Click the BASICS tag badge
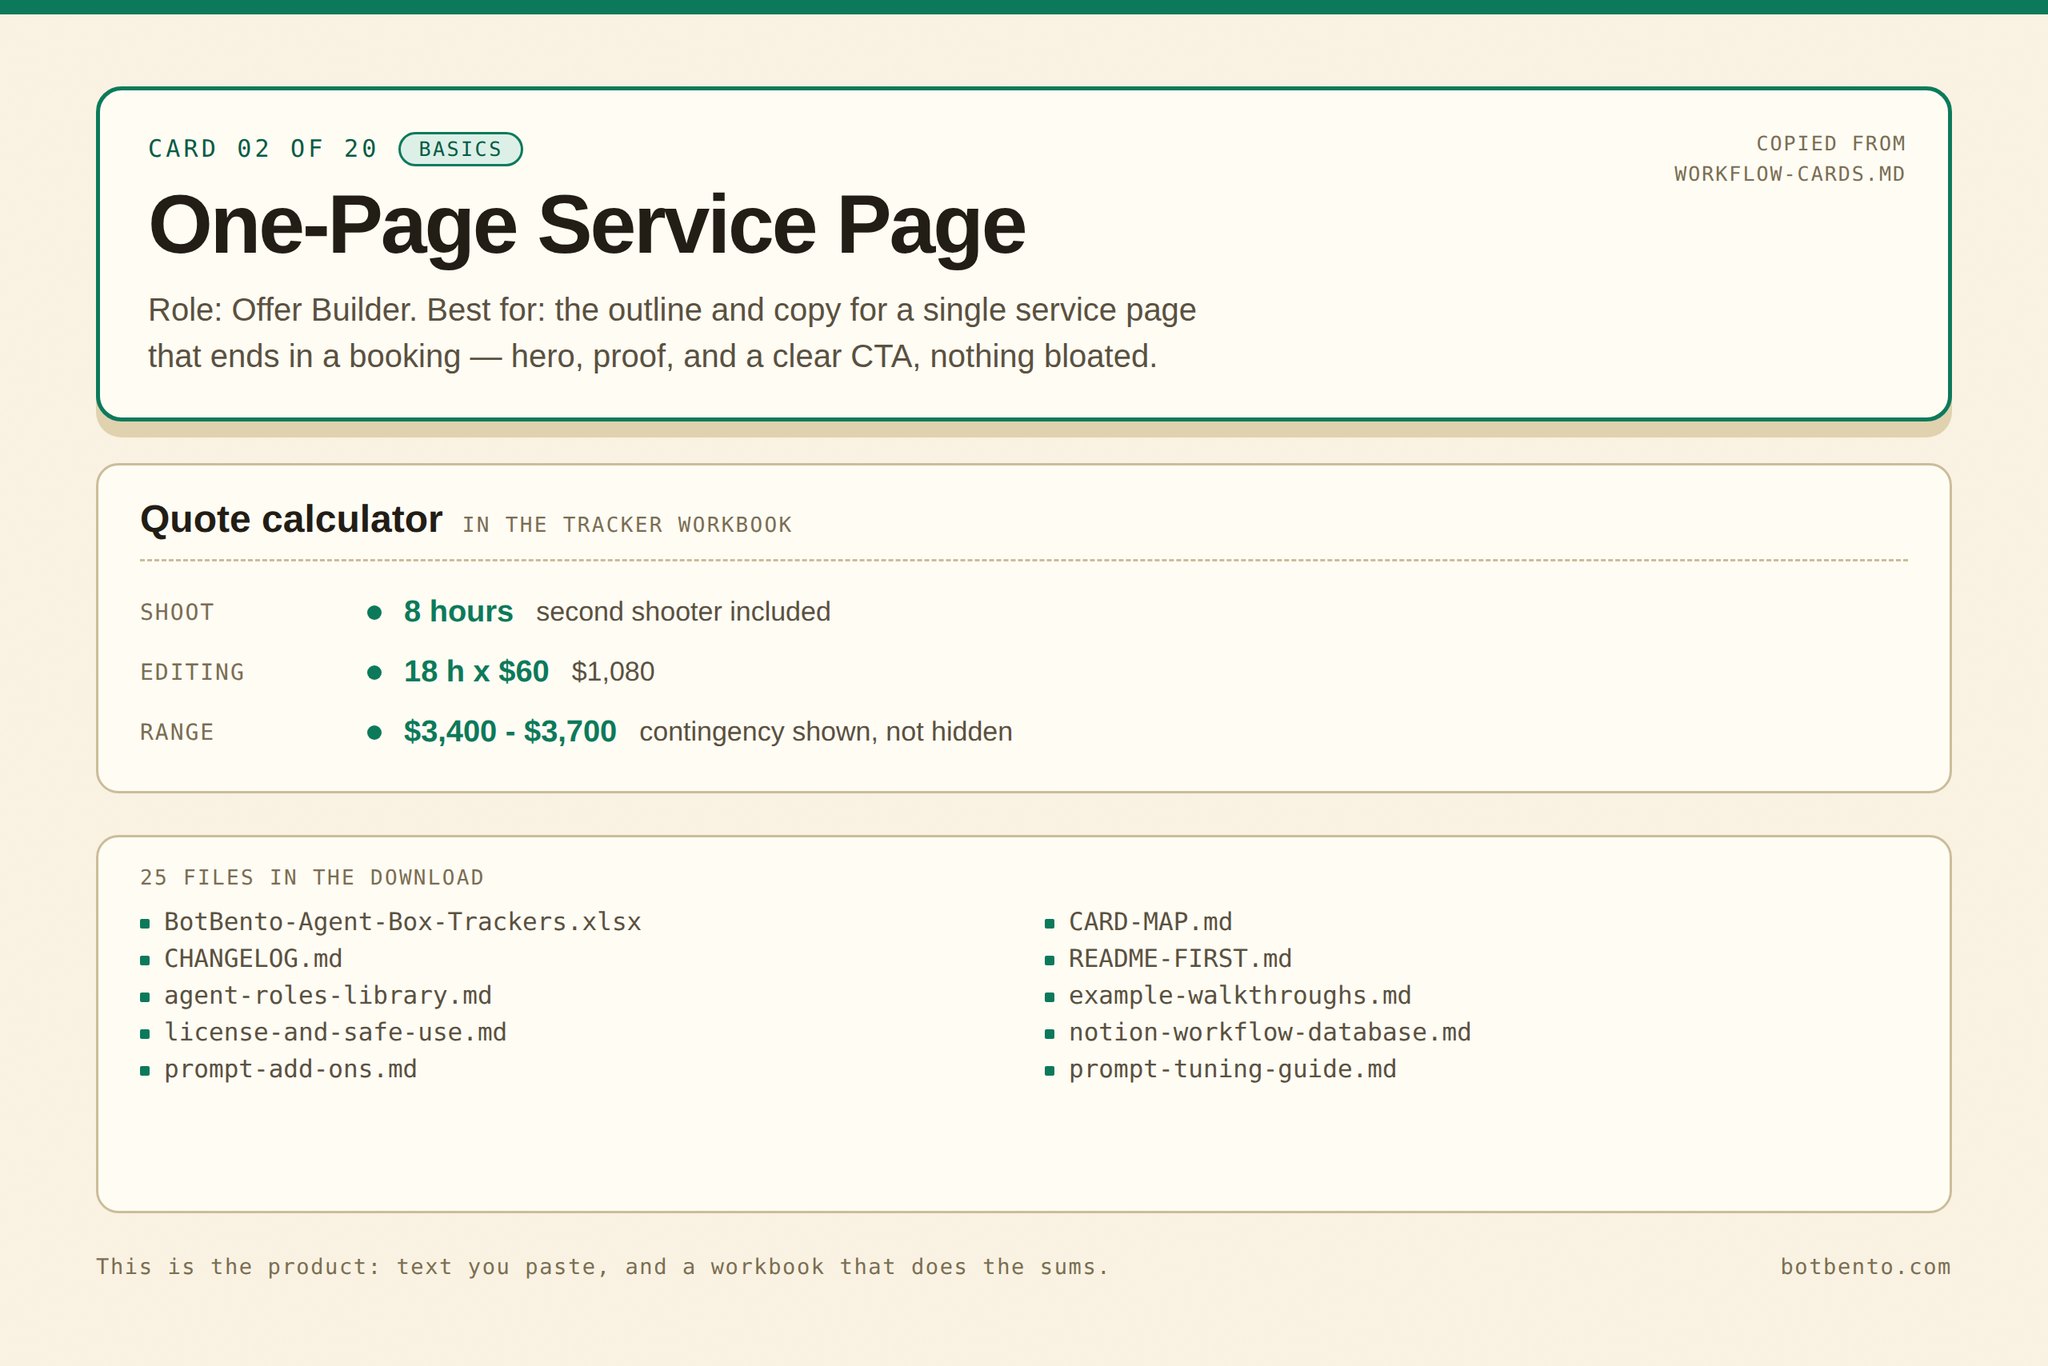This screenshot has height=1366, width=2048. (460, 149)
